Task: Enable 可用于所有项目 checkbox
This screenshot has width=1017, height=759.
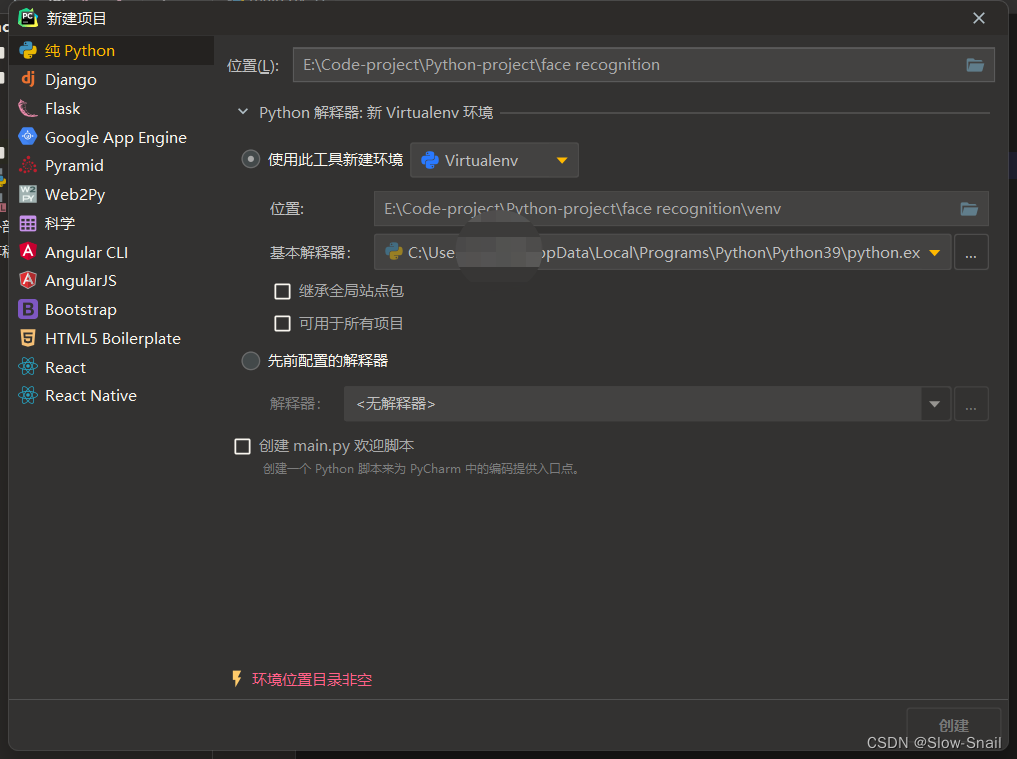Action: [x=282, y=323]
